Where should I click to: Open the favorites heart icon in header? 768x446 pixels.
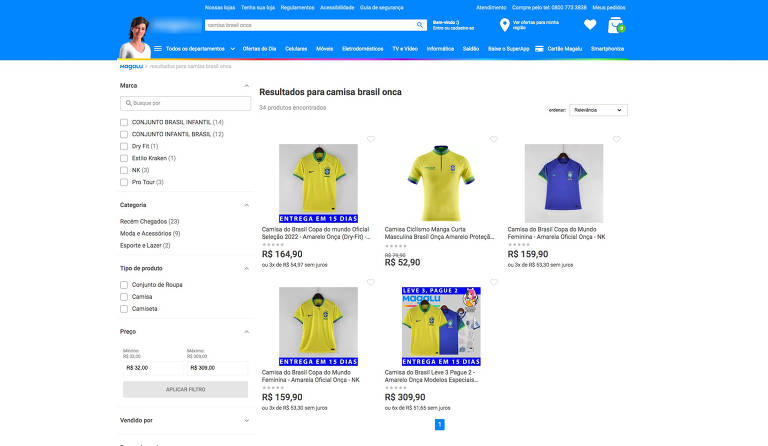click(x=590, y=24)
